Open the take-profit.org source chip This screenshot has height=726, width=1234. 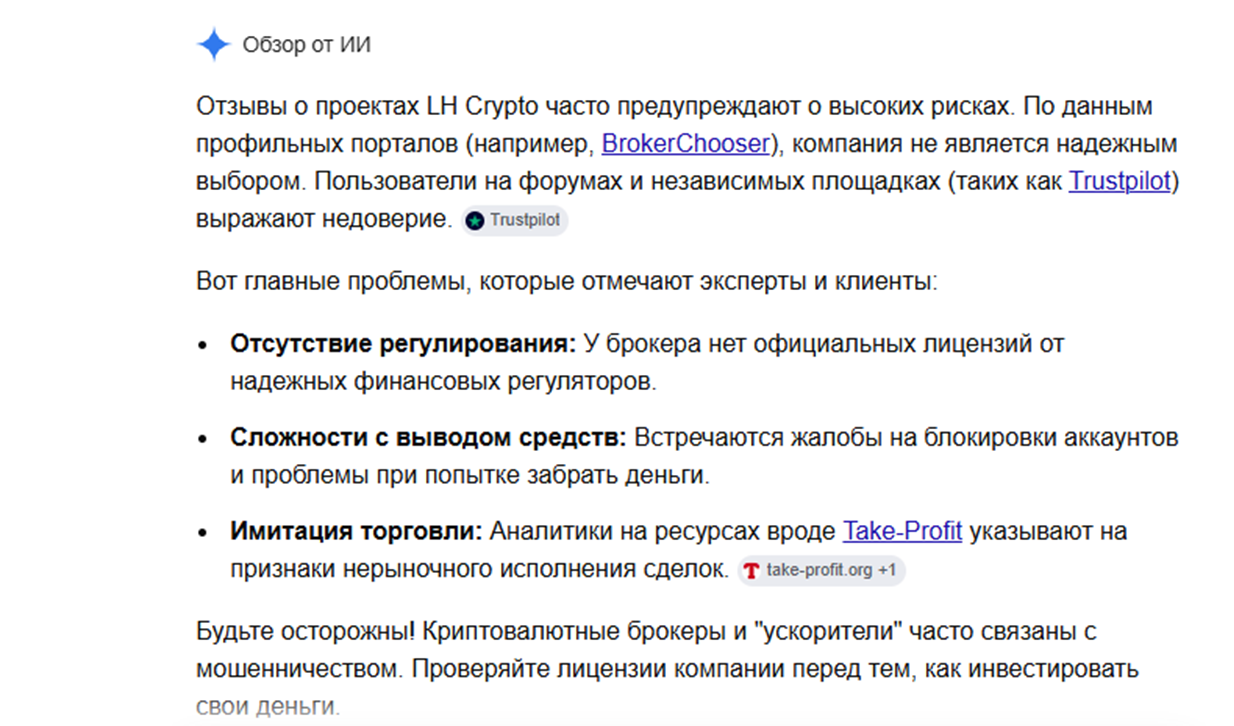coord(821,571)
